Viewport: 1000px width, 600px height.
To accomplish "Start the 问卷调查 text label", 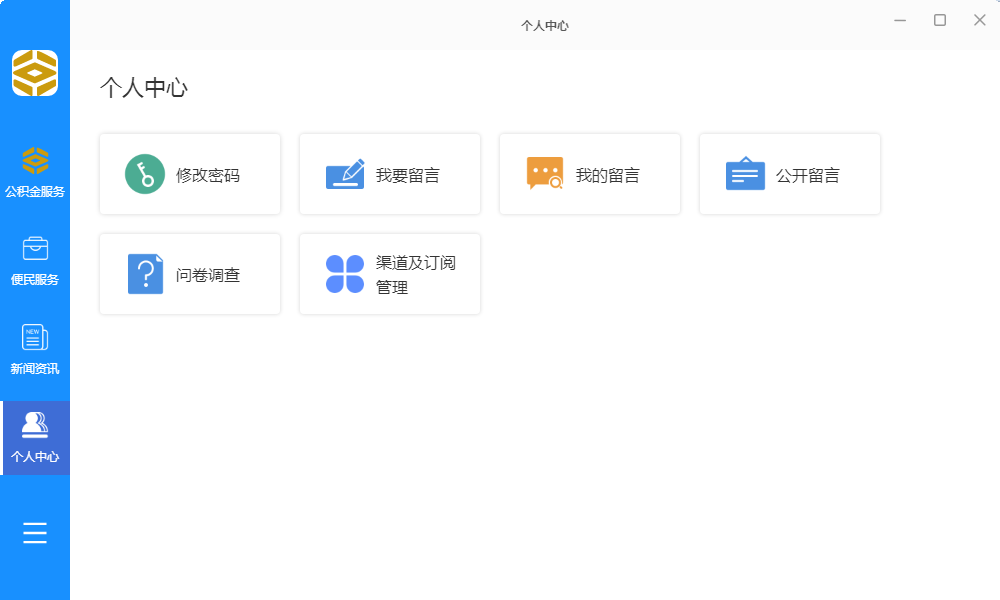I will point(208,275).
